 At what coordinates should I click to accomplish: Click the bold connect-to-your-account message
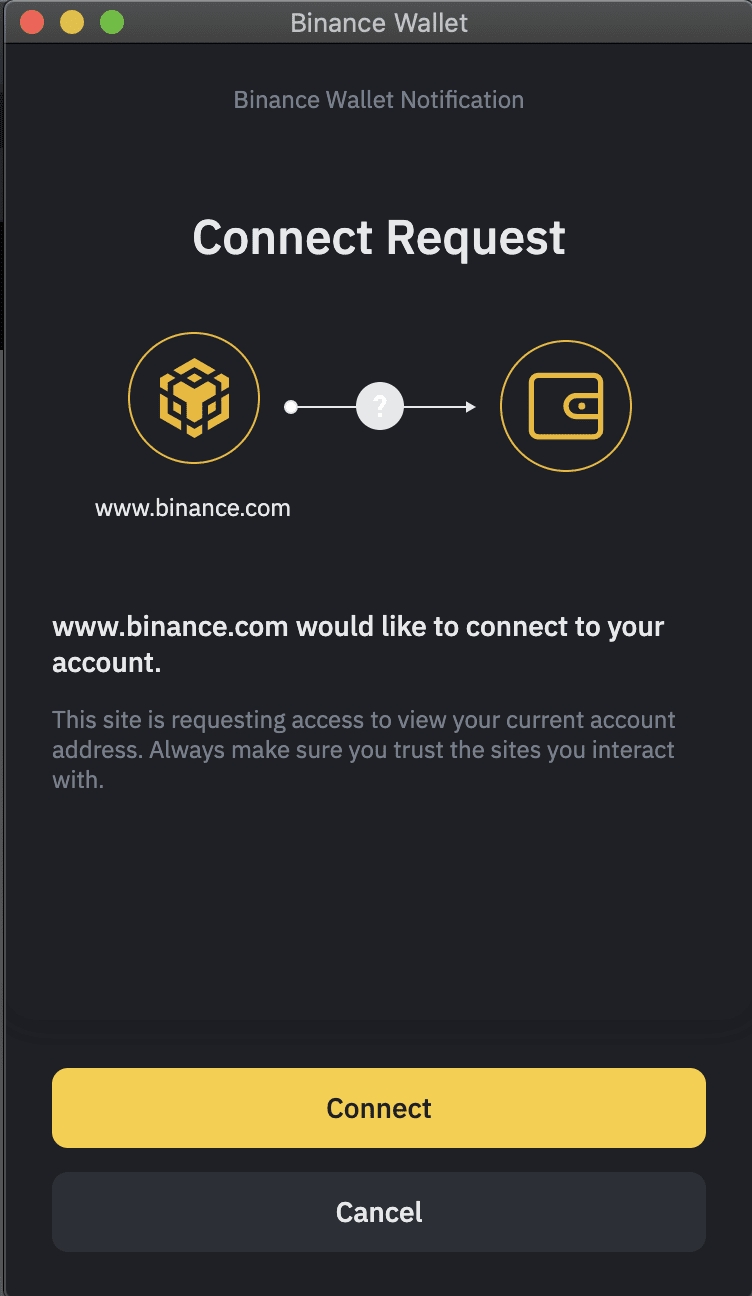(358, 645)
